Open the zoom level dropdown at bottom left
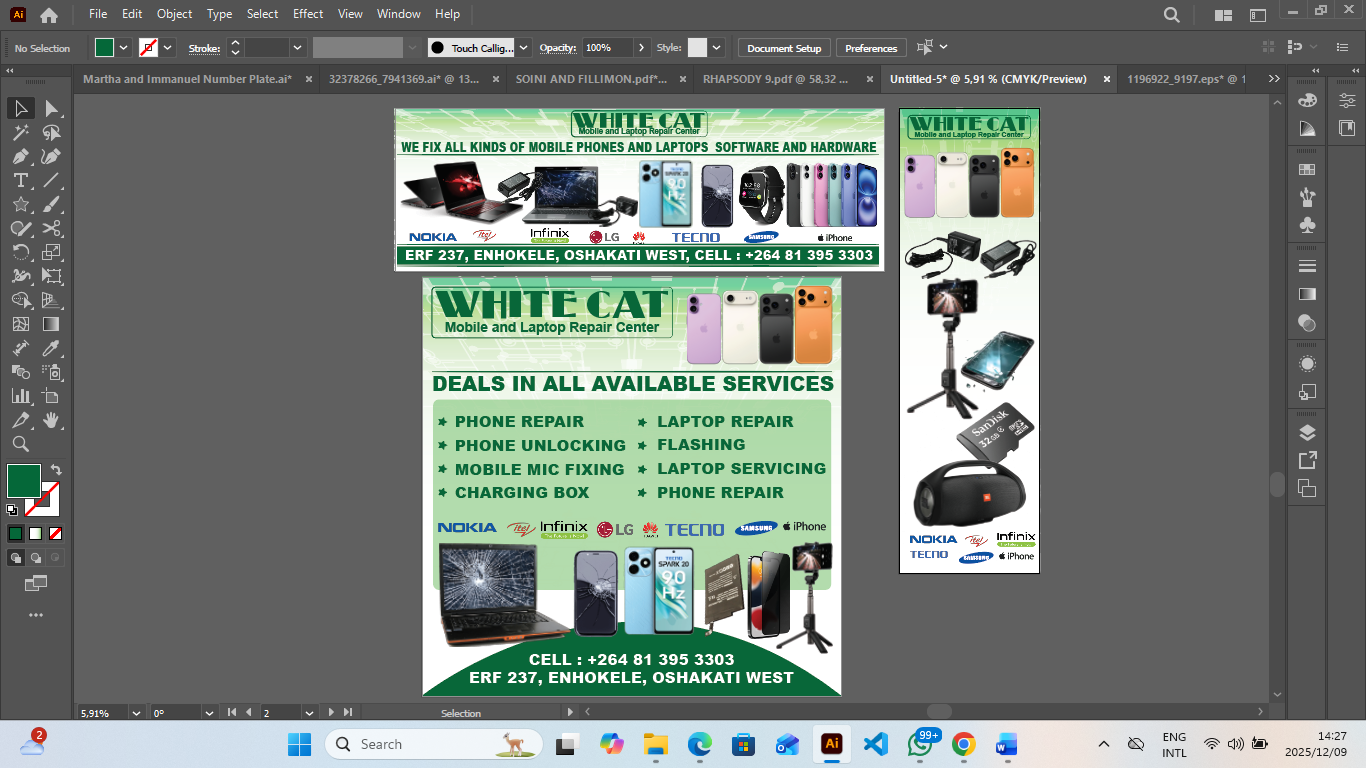Image resolution: width=1366 pixels, height=768 pixels. click(x=134, y=713)
